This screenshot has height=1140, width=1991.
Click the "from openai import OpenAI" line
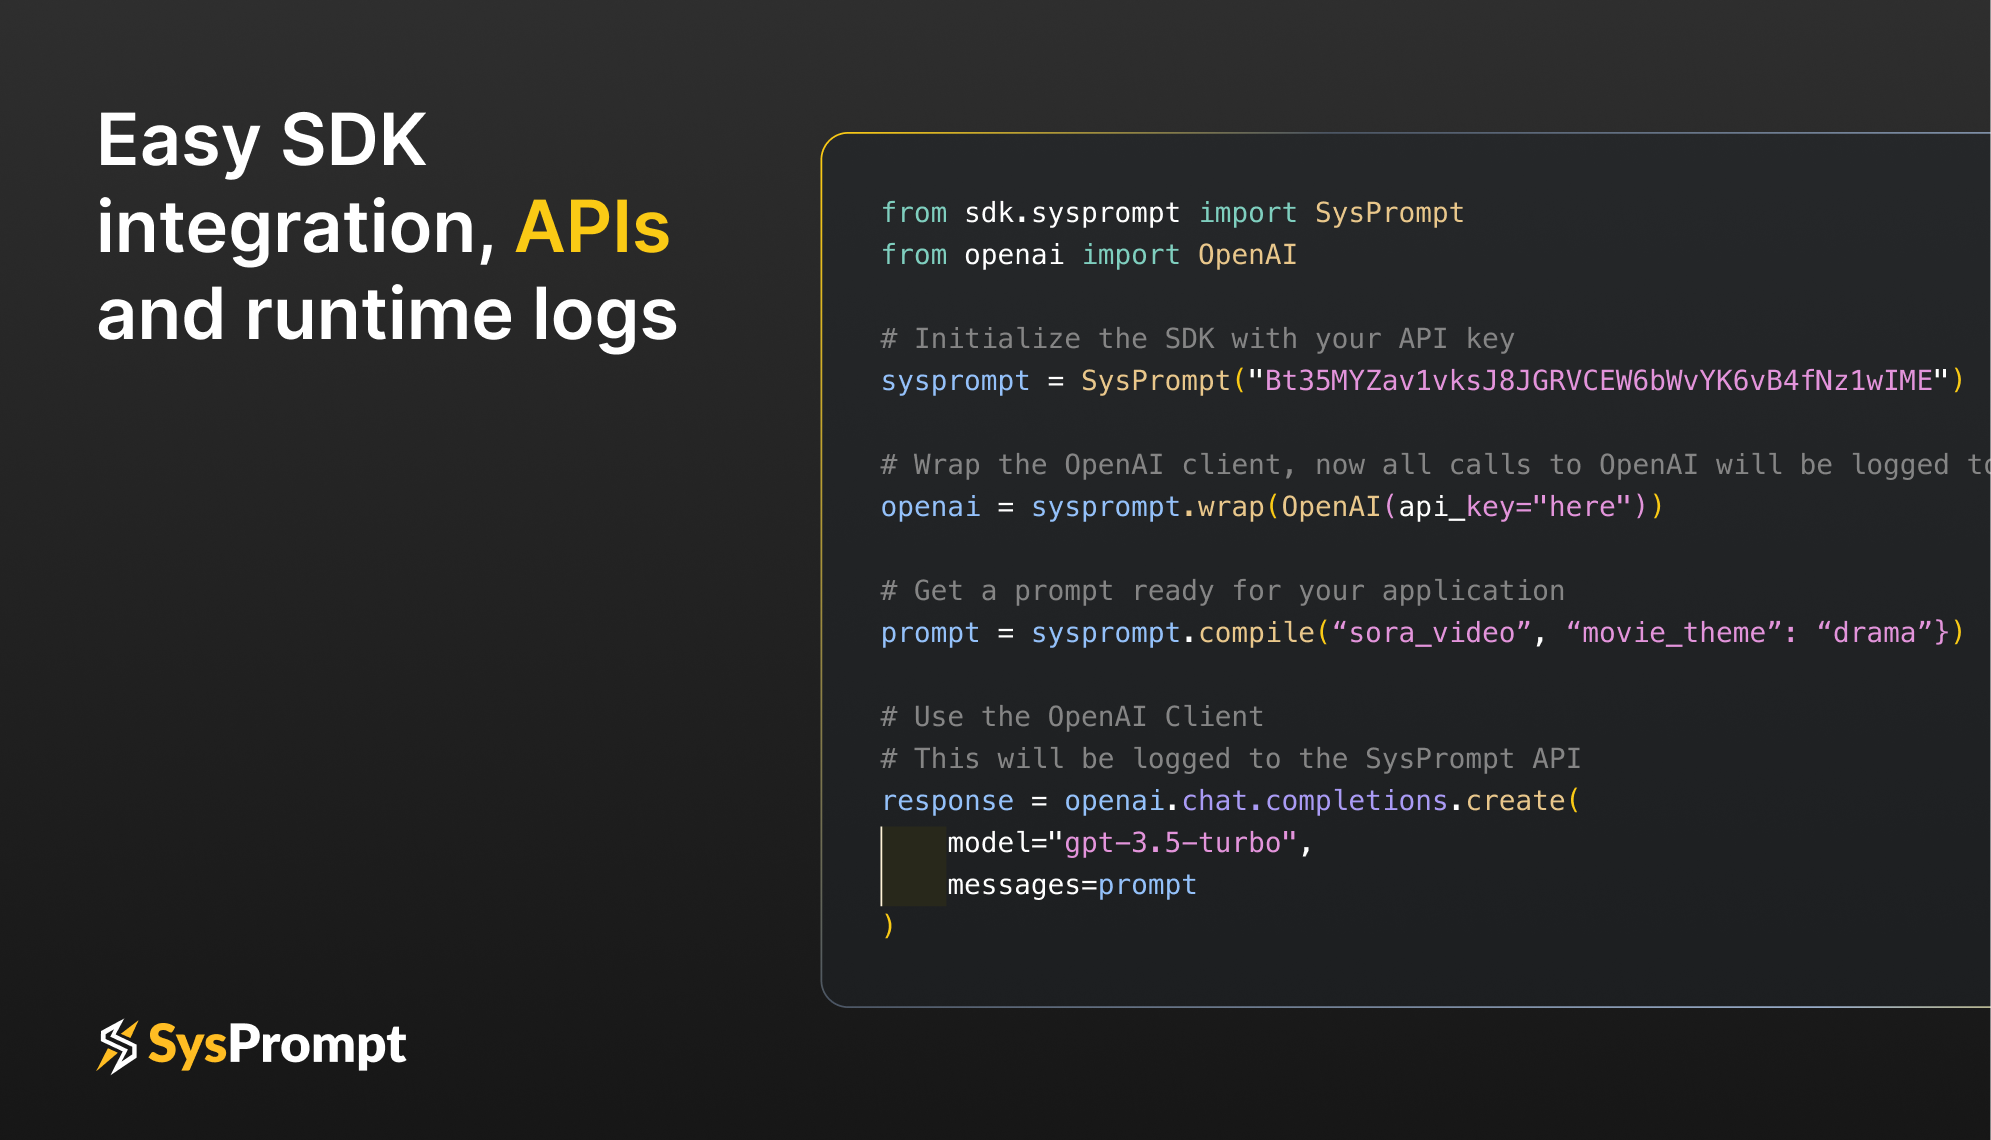pos(1088,255)
